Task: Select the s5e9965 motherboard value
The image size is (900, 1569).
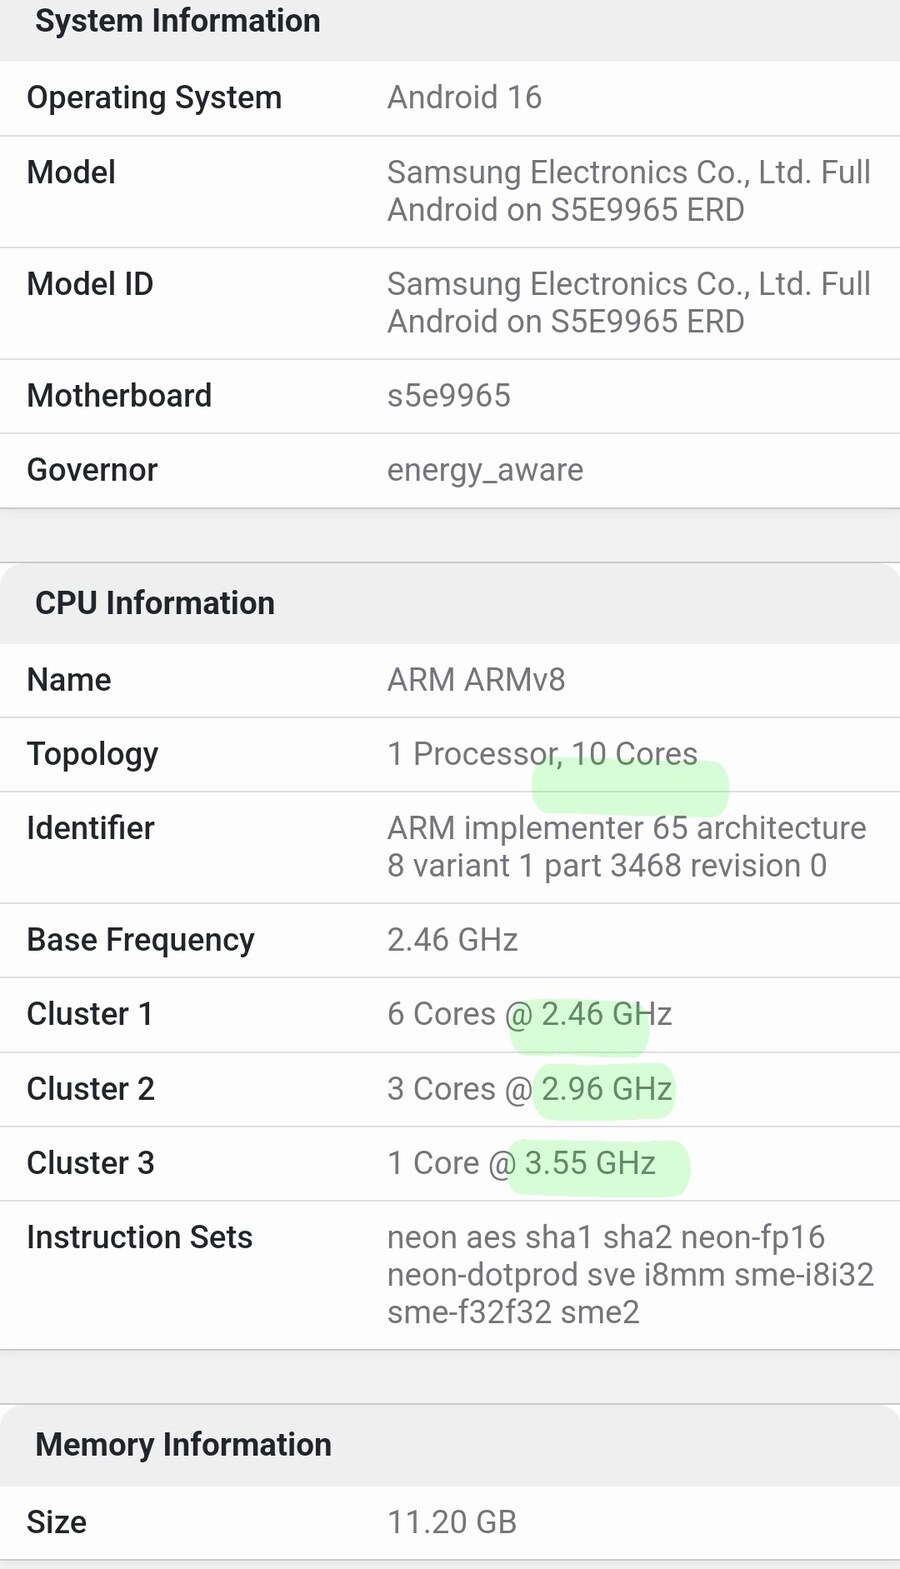Action: tap(449, 395)
